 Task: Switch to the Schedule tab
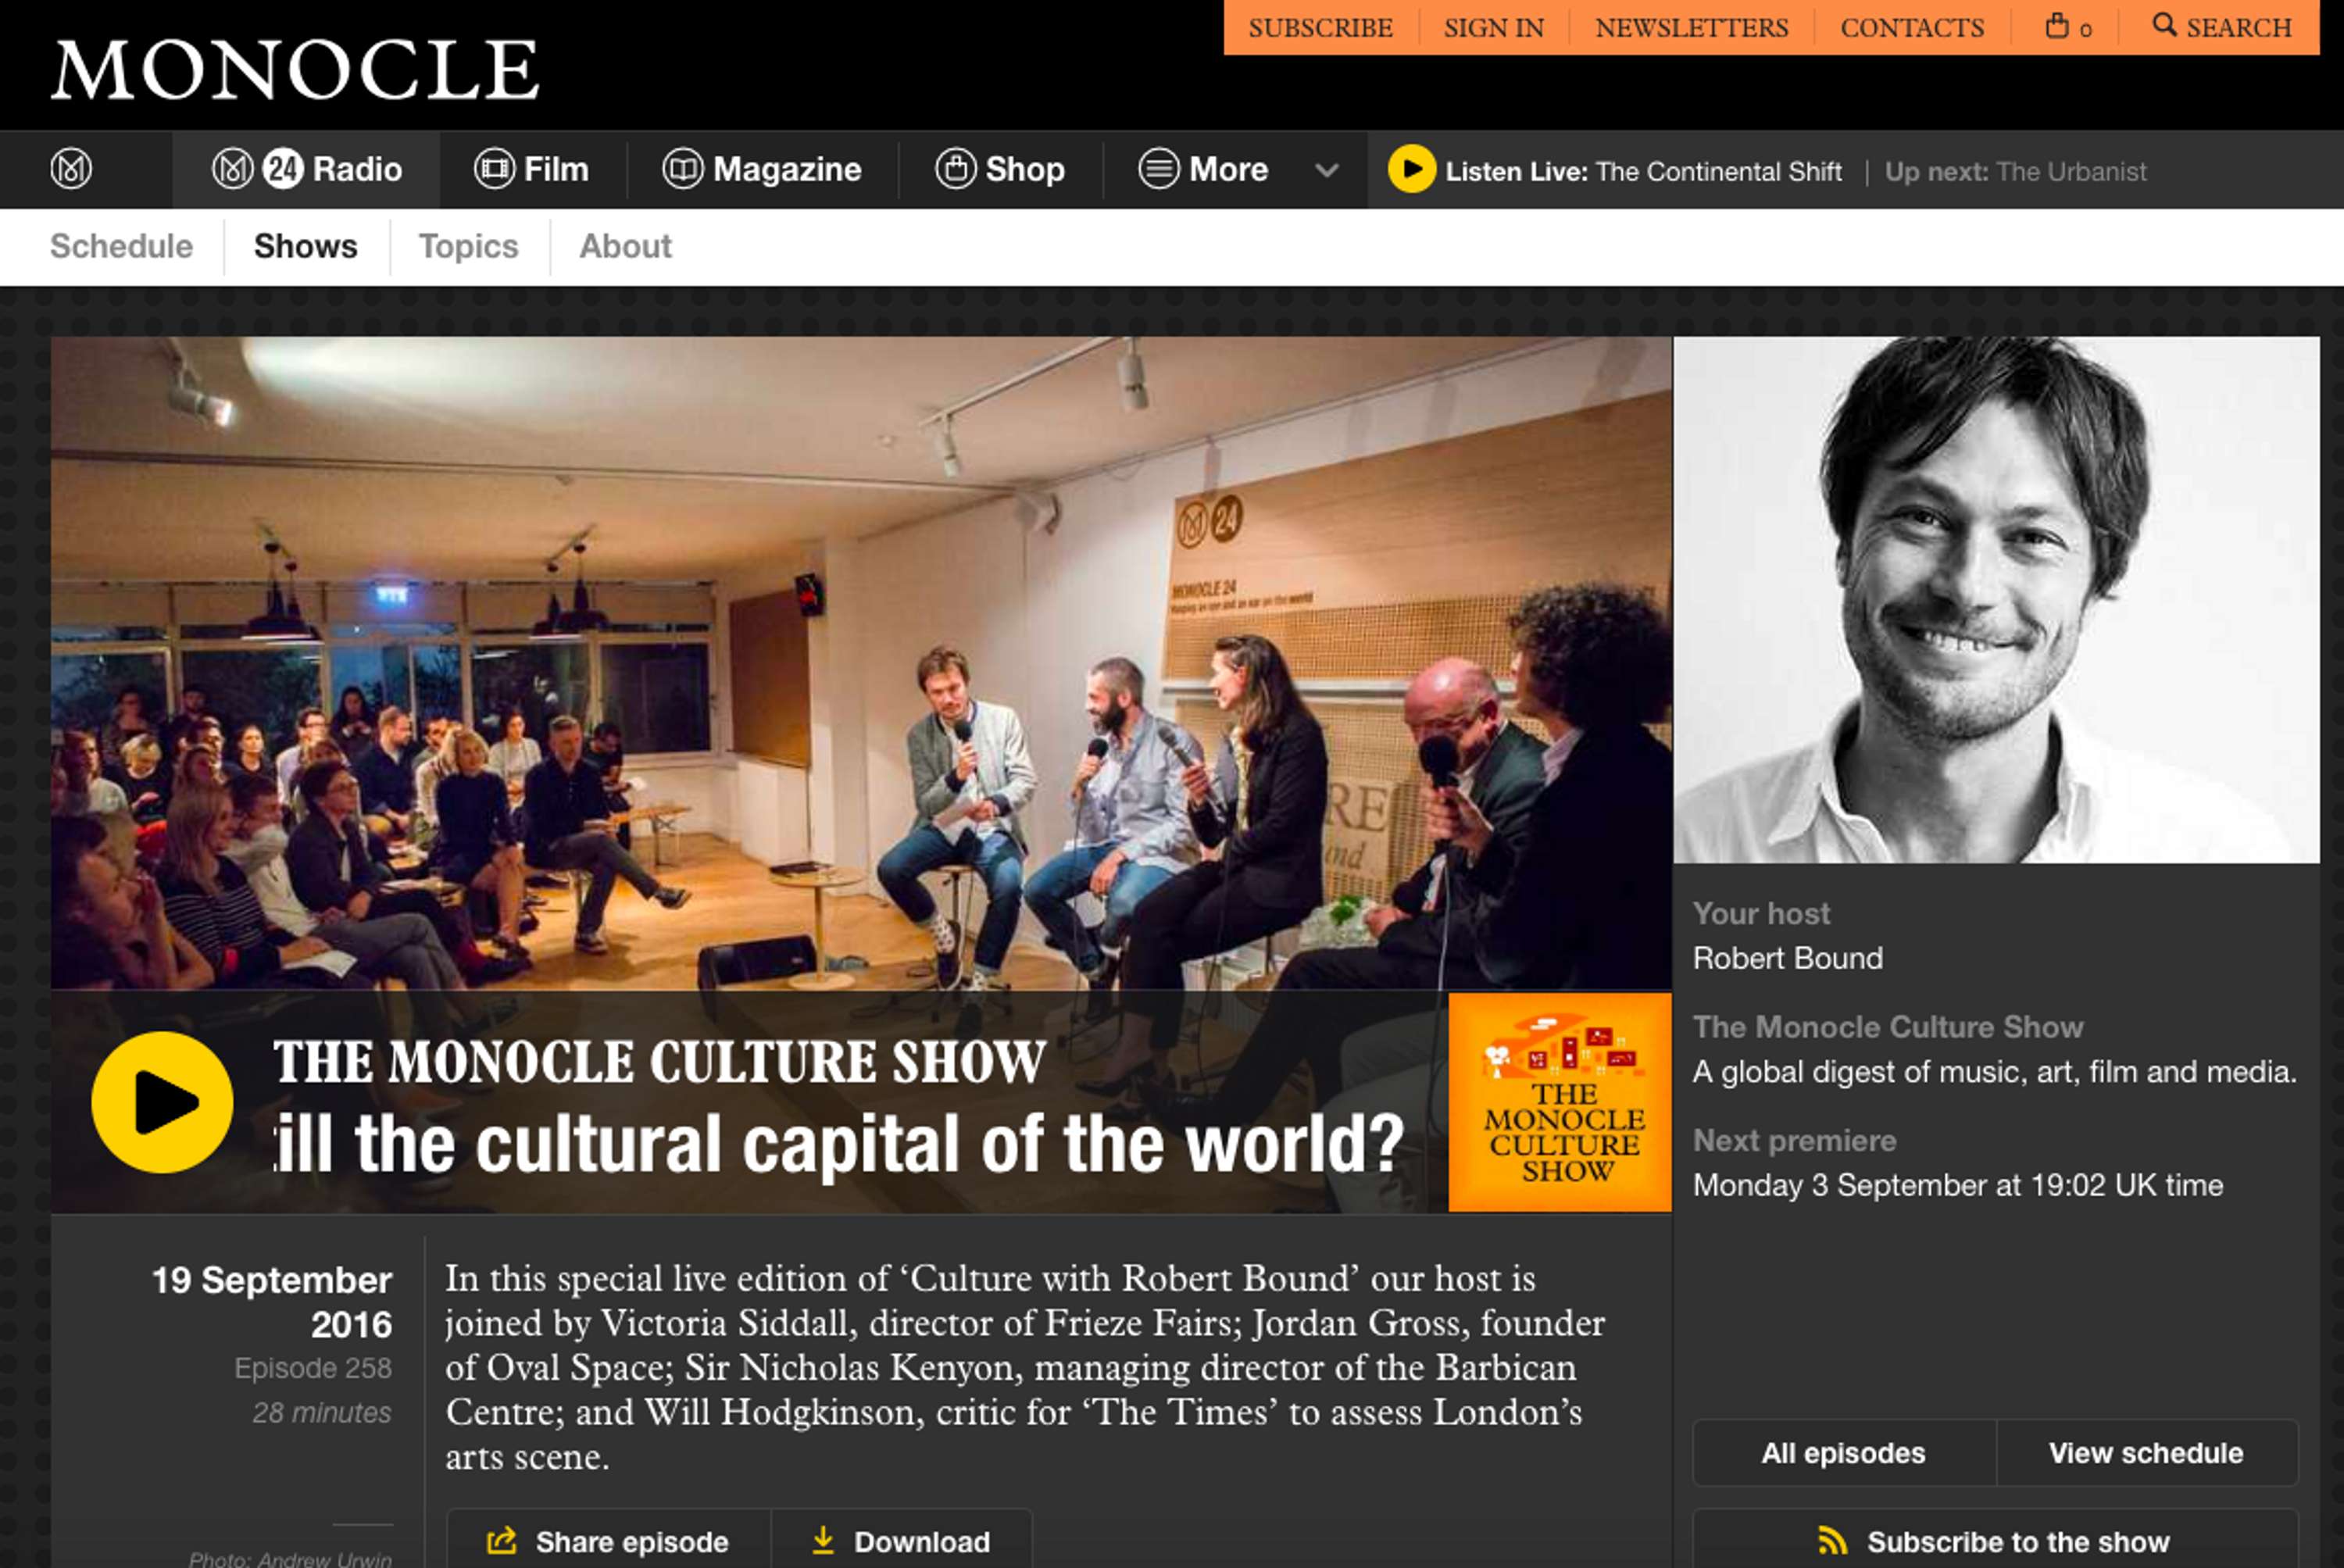coord(121,246)
